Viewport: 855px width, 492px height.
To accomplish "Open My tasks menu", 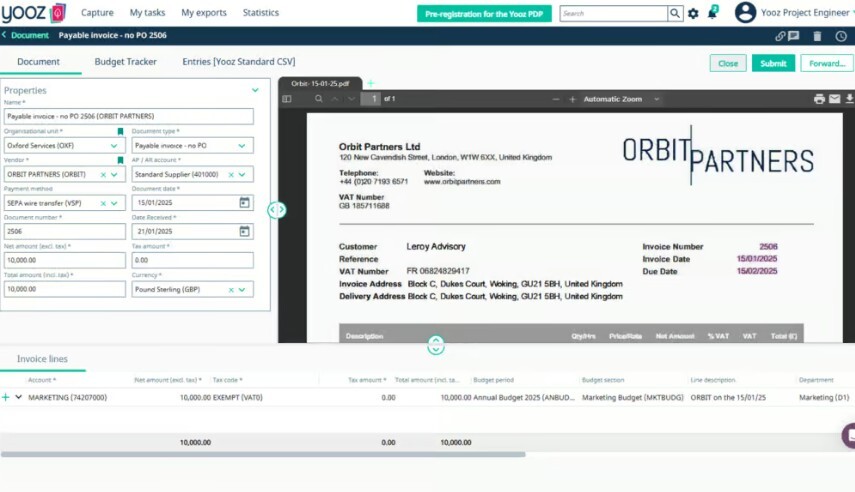I will coord(147,13).
